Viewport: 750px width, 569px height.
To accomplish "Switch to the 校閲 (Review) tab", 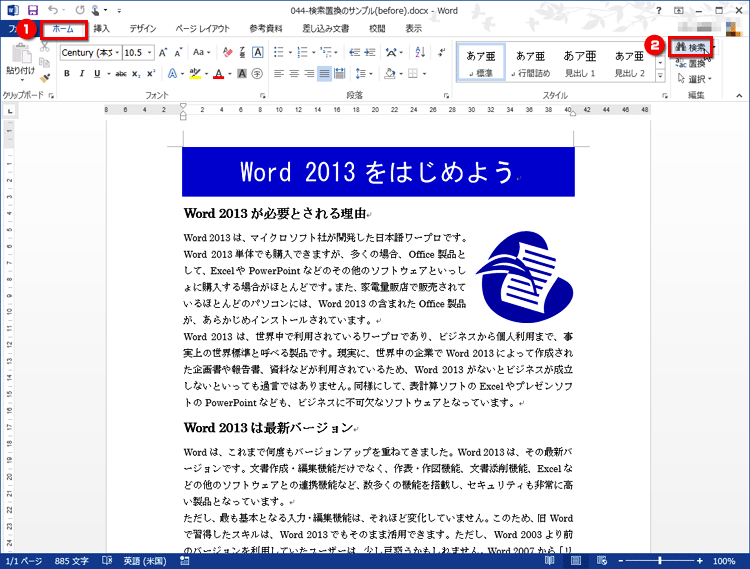I will [377, 29].
